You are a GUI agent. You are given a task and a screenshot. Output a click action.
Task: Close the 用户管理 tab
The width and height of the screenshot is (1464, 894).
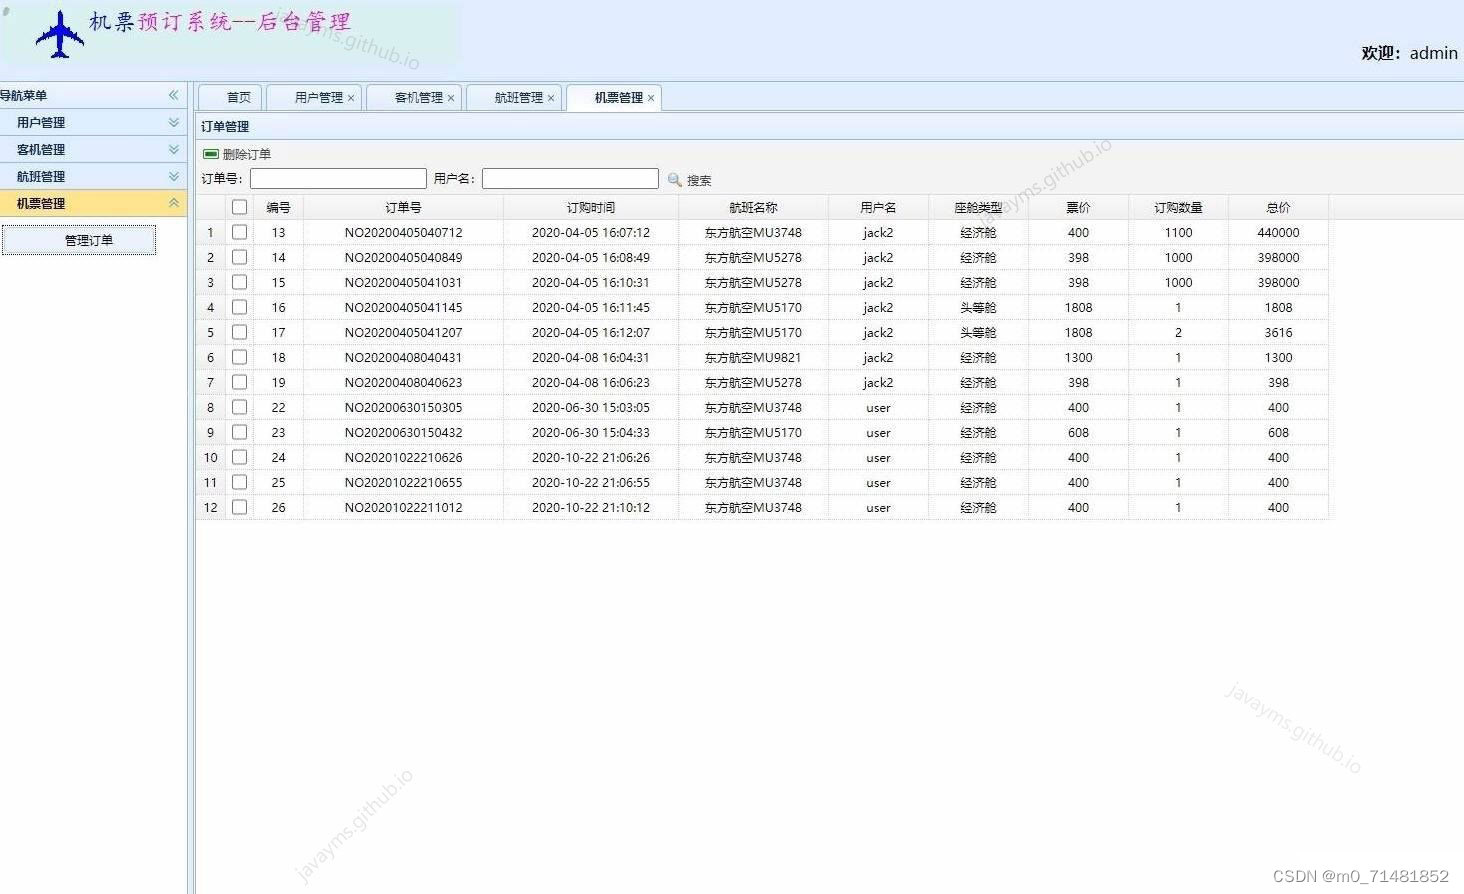(351, 98)
